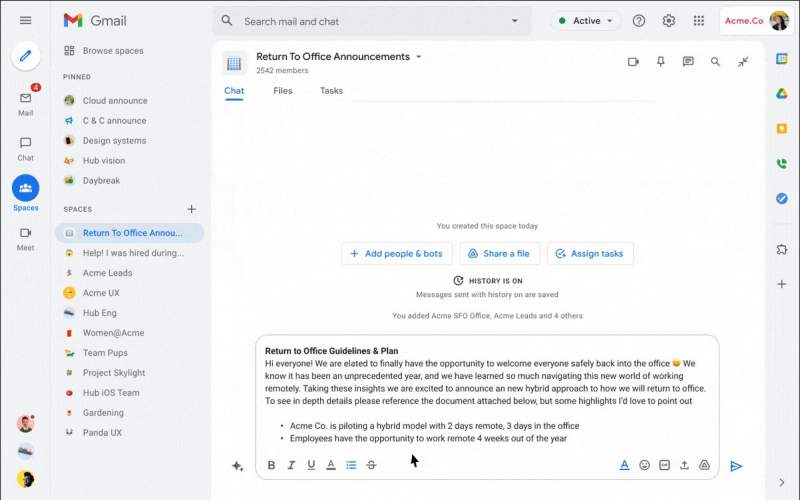The image size is (800, 500).
Task: Switch to the Tasks tab
Action: (x=331, y=91)
